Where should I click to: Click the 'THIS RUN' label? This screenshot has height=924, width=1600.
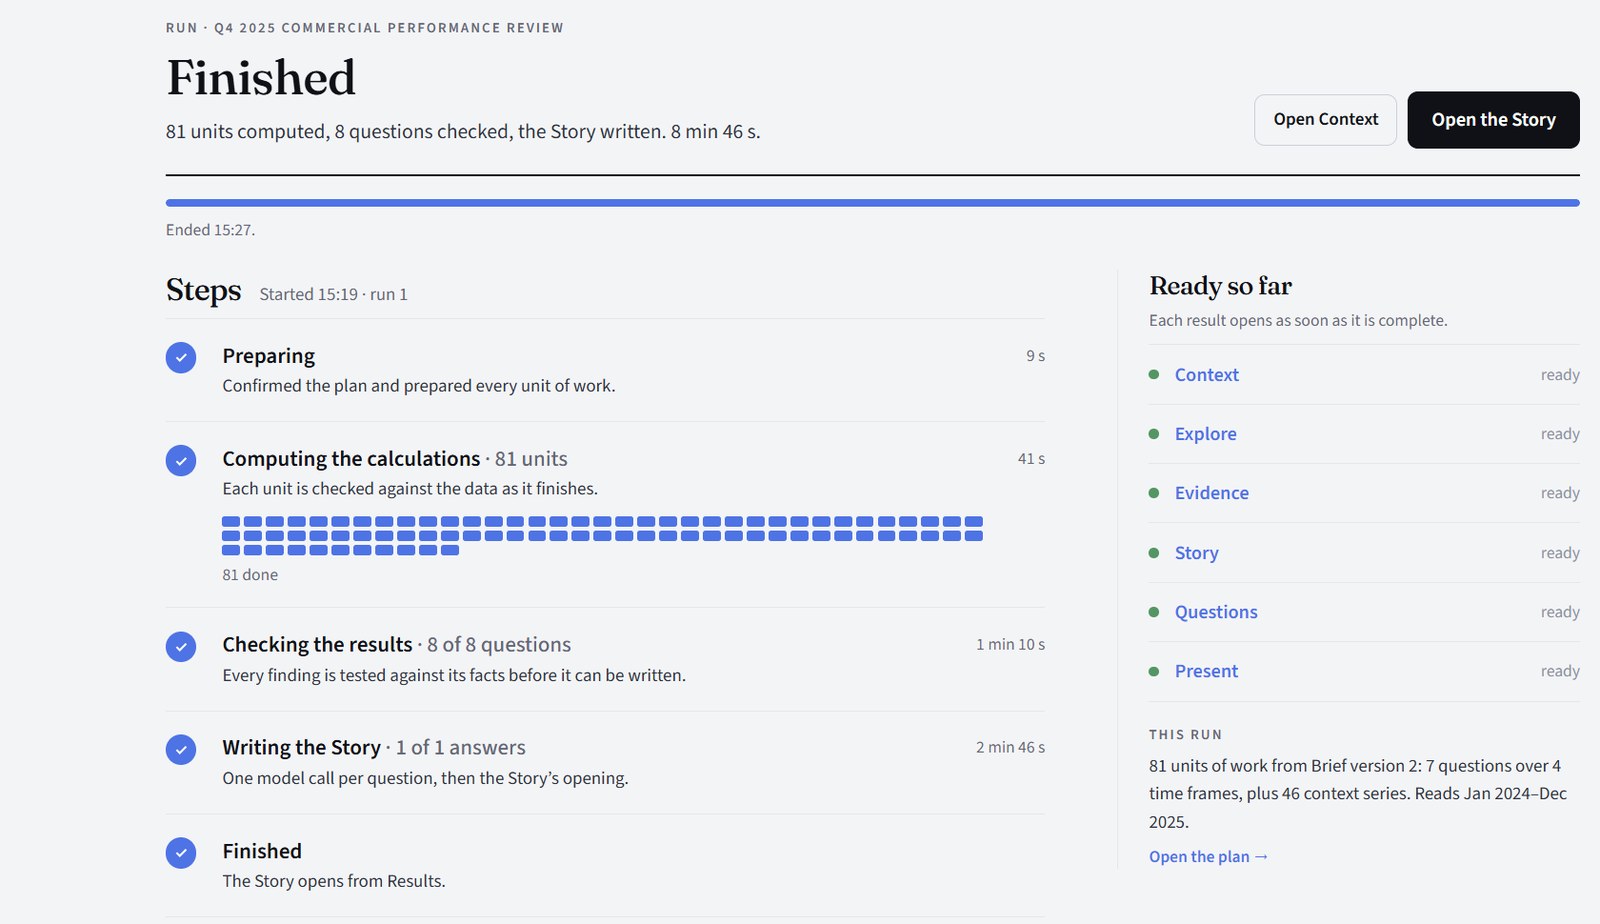(x=1185, y=735)
